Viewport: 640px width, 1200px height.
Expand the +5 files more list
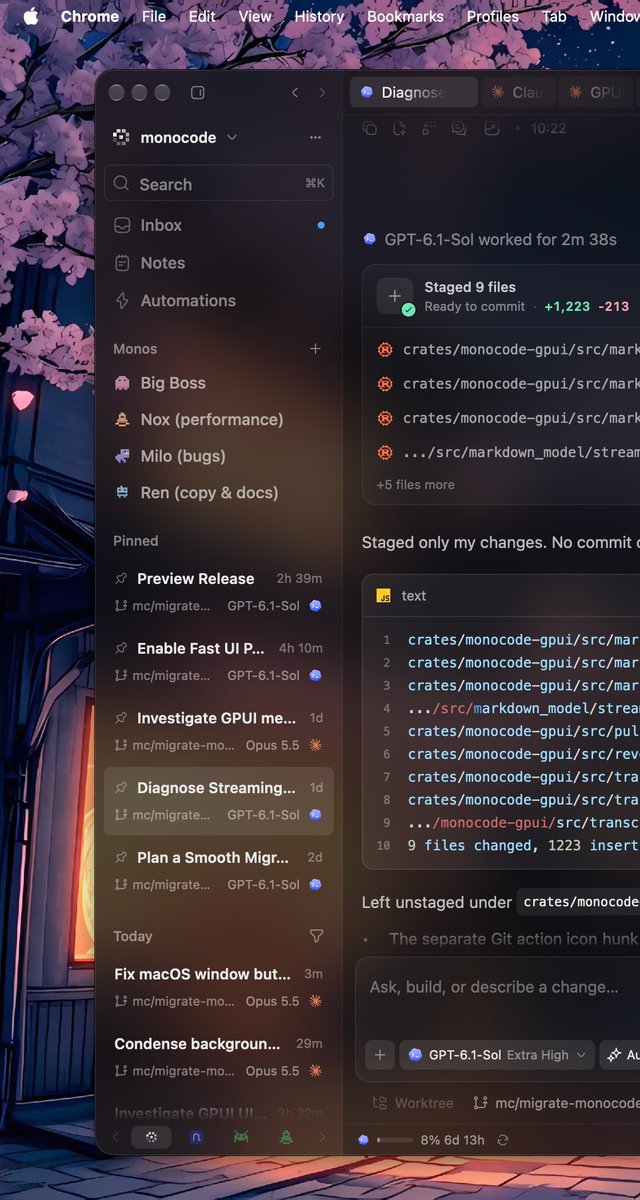(x=415, y=484)
